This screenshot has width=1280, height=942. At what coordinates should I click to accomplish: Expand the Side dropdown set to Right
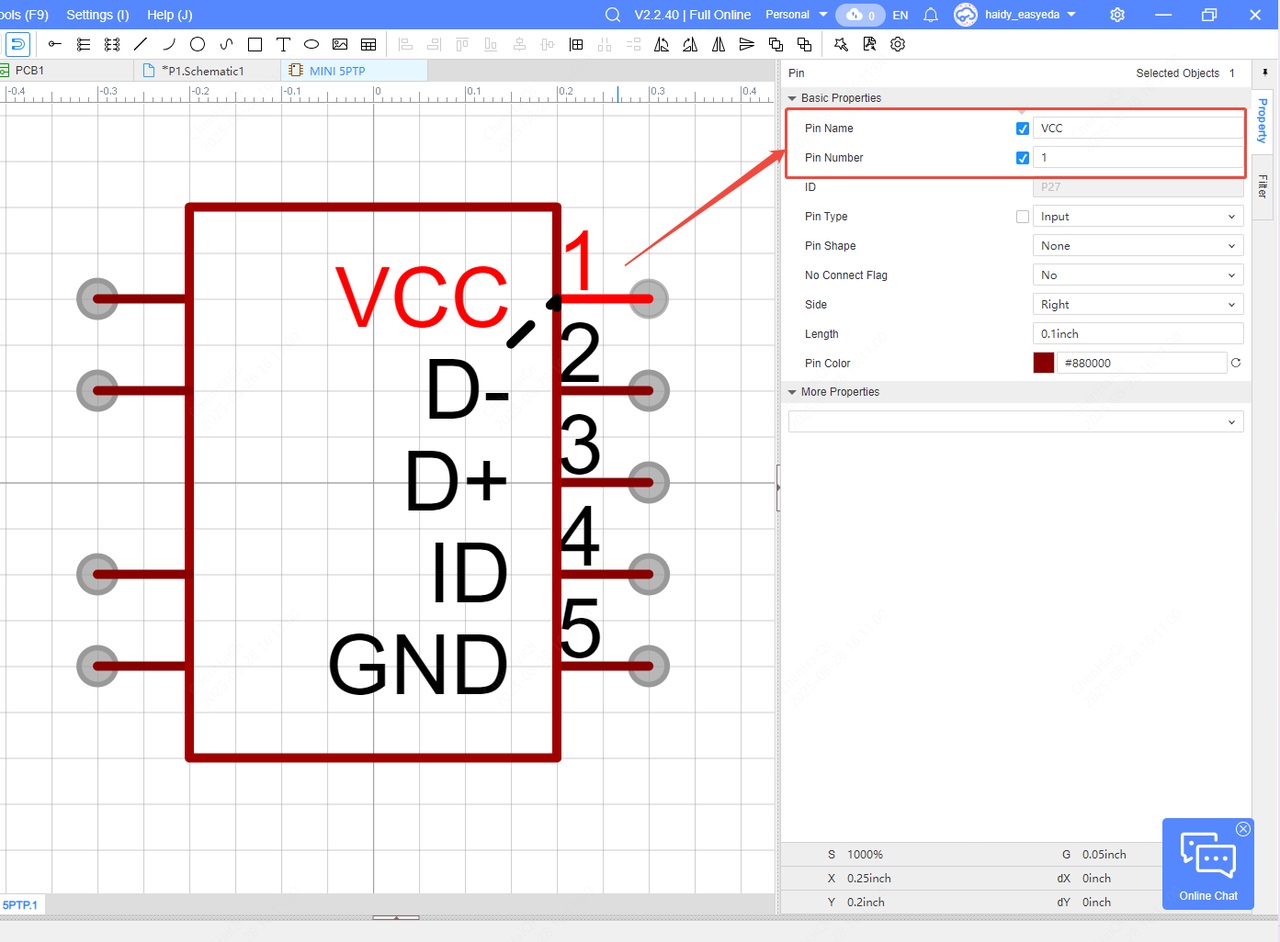(x=1137, y=305)
